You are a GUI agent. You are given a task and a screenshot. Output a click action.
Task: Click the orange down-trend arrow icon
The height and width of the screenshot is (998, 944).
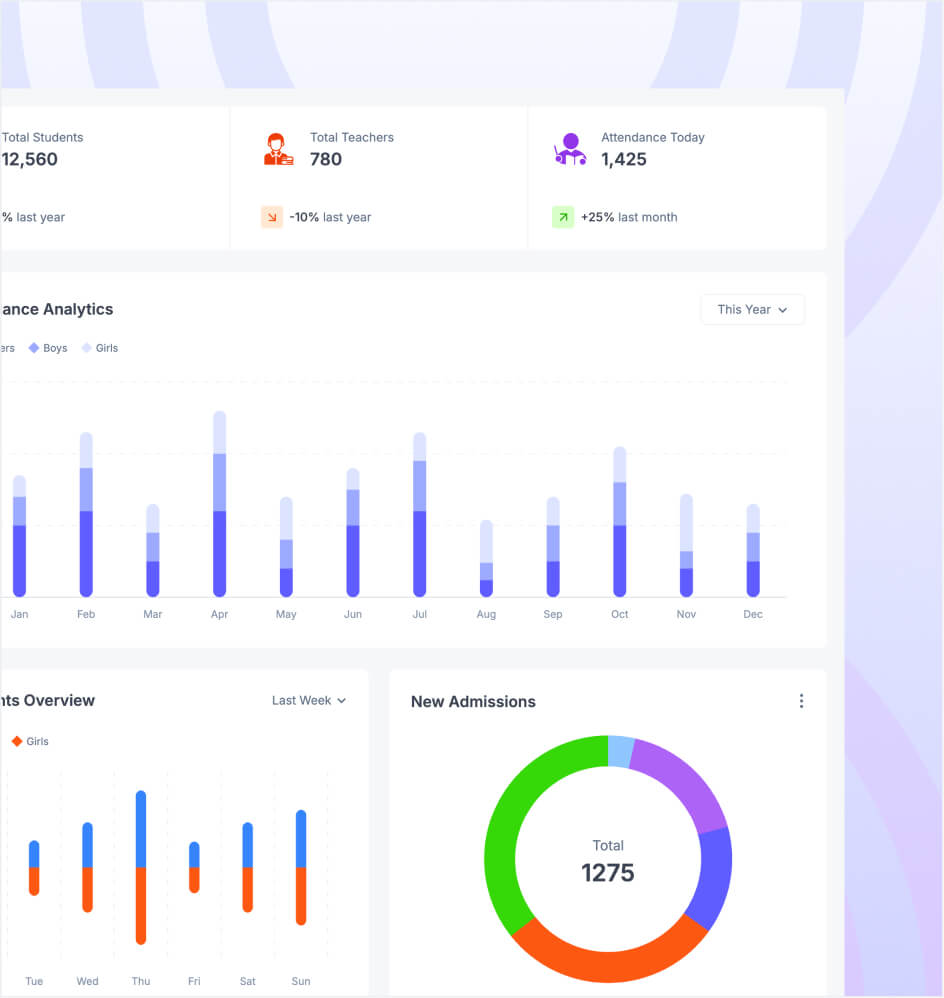[272, 217]
